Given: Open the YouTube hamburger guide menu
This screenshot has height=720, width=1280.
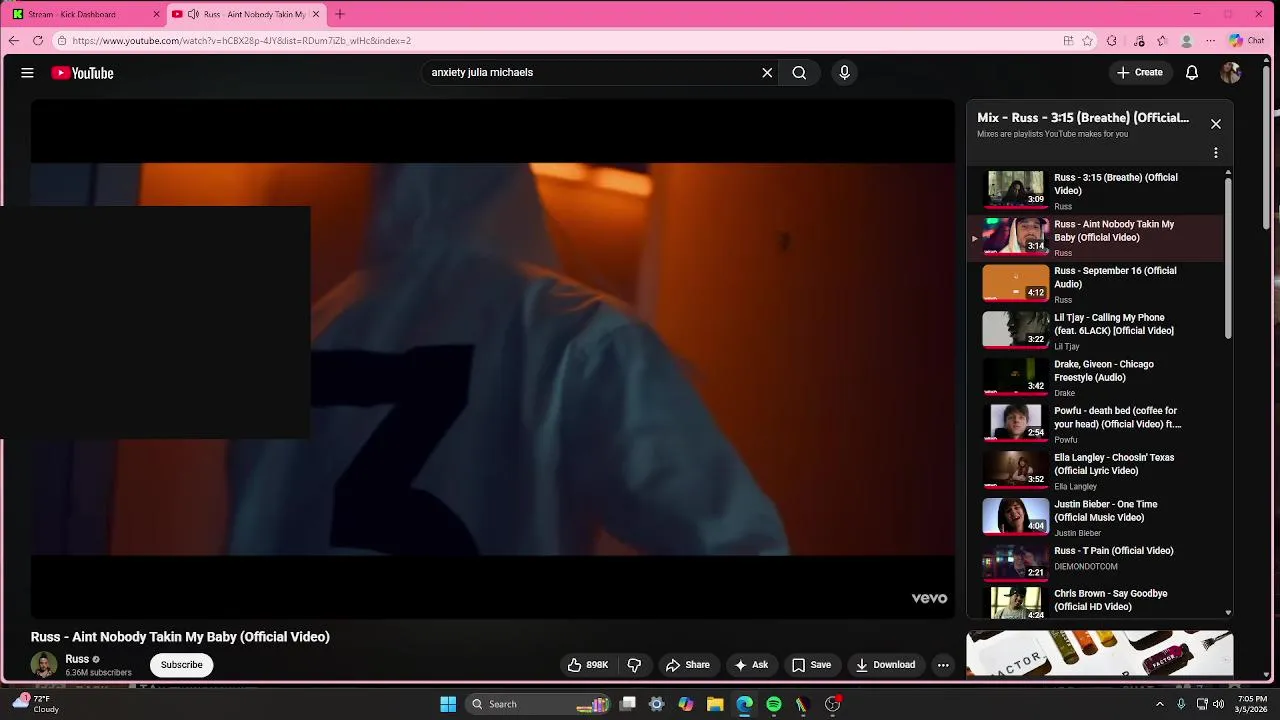Looking at the screenshot, I should pos(27,73).
